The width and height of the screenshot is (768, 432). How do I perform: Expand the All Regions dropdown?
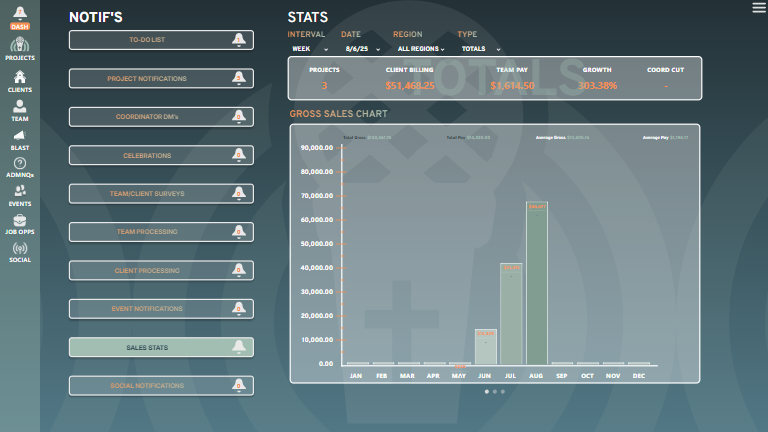[420, 48]
